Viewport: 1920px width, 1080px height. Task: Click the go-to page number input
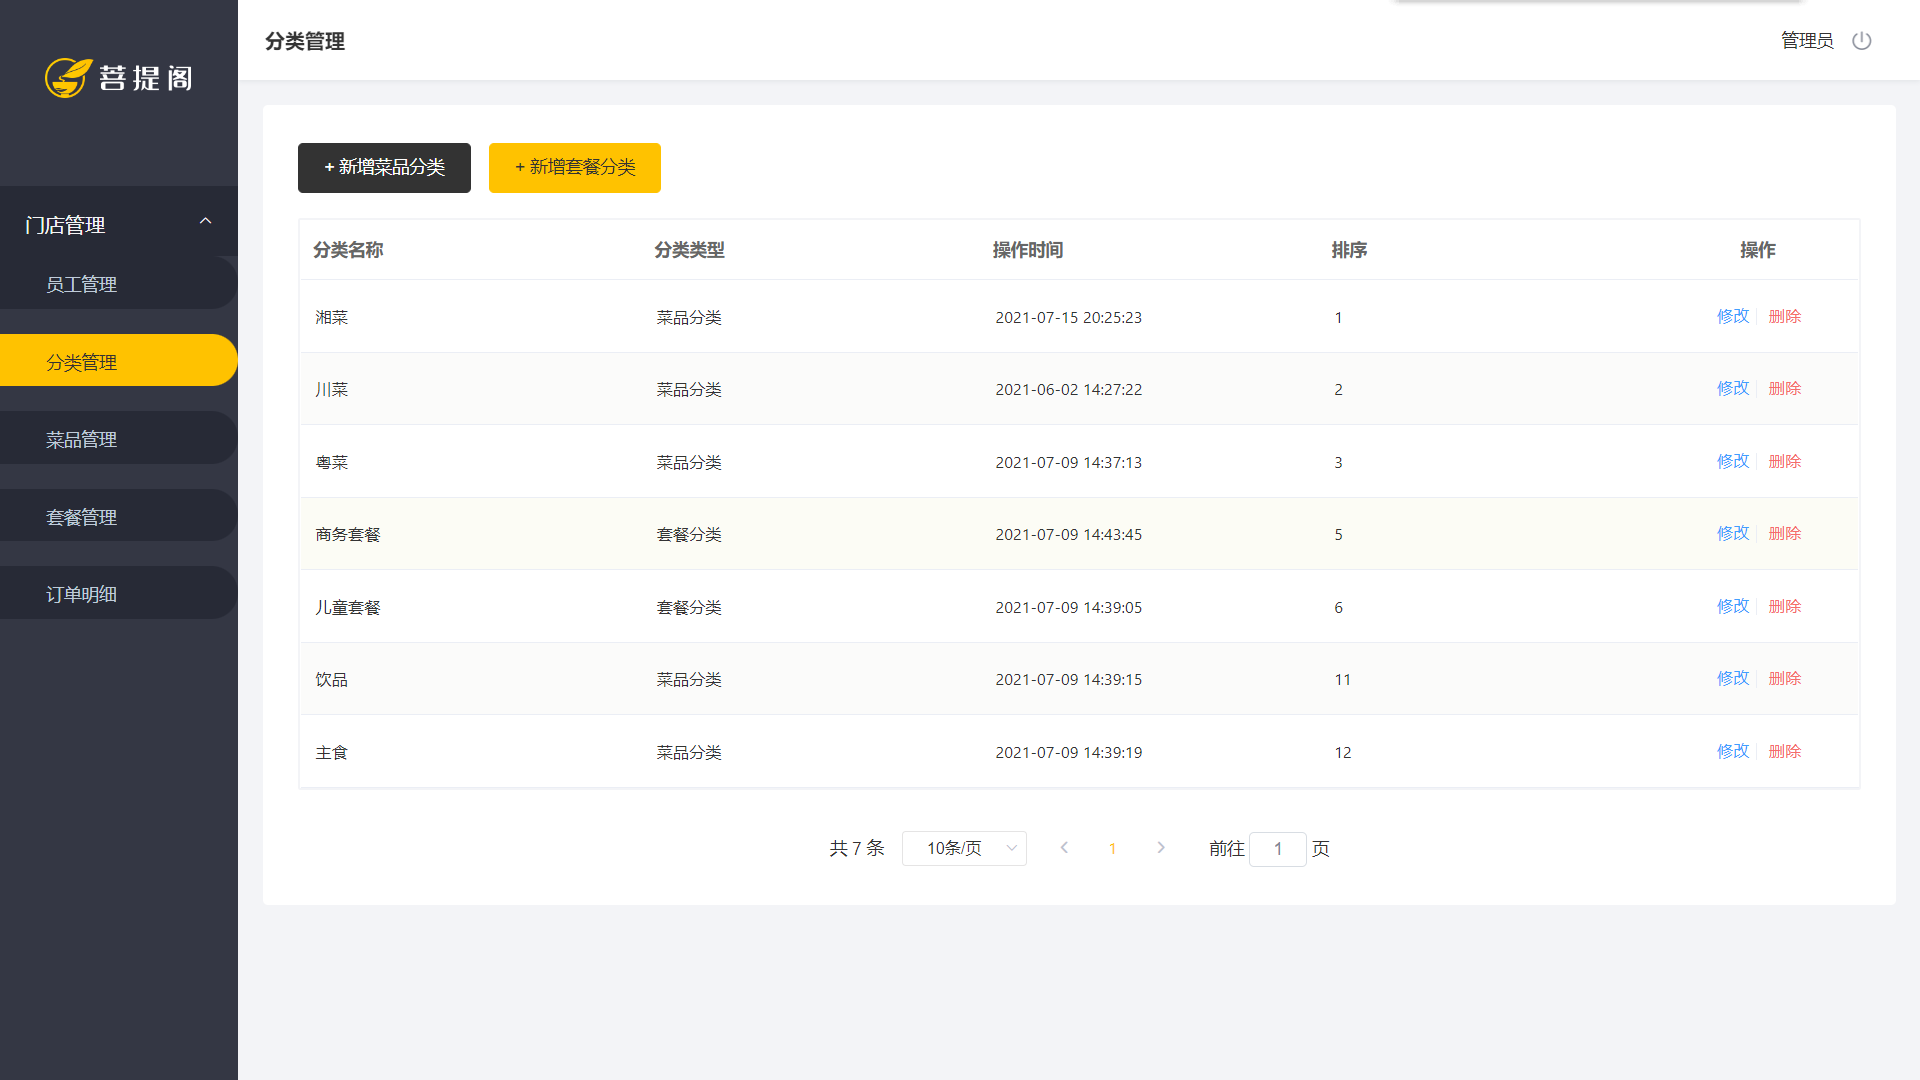[1277, 849]
